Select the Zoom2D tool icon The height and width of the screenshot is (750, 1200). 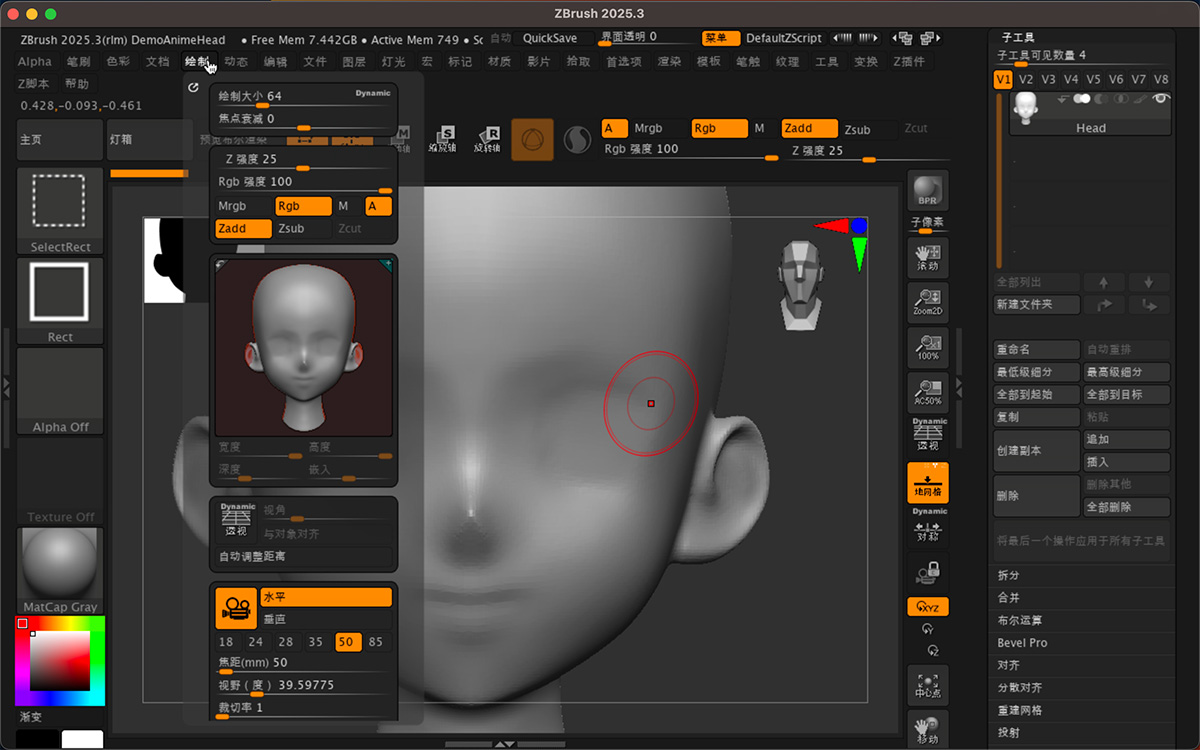point(927,302)
